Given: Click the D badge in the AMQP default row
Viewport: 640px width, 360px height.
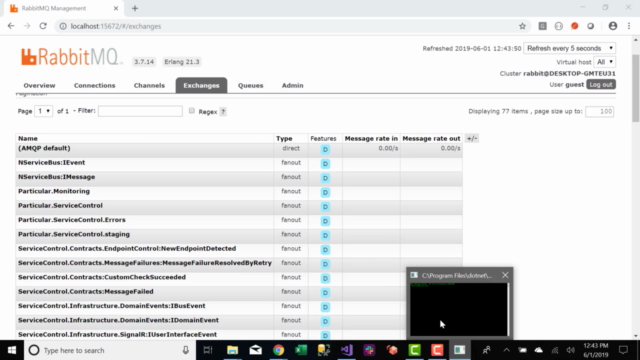Looking at the screenshot, I should (325, 149).
